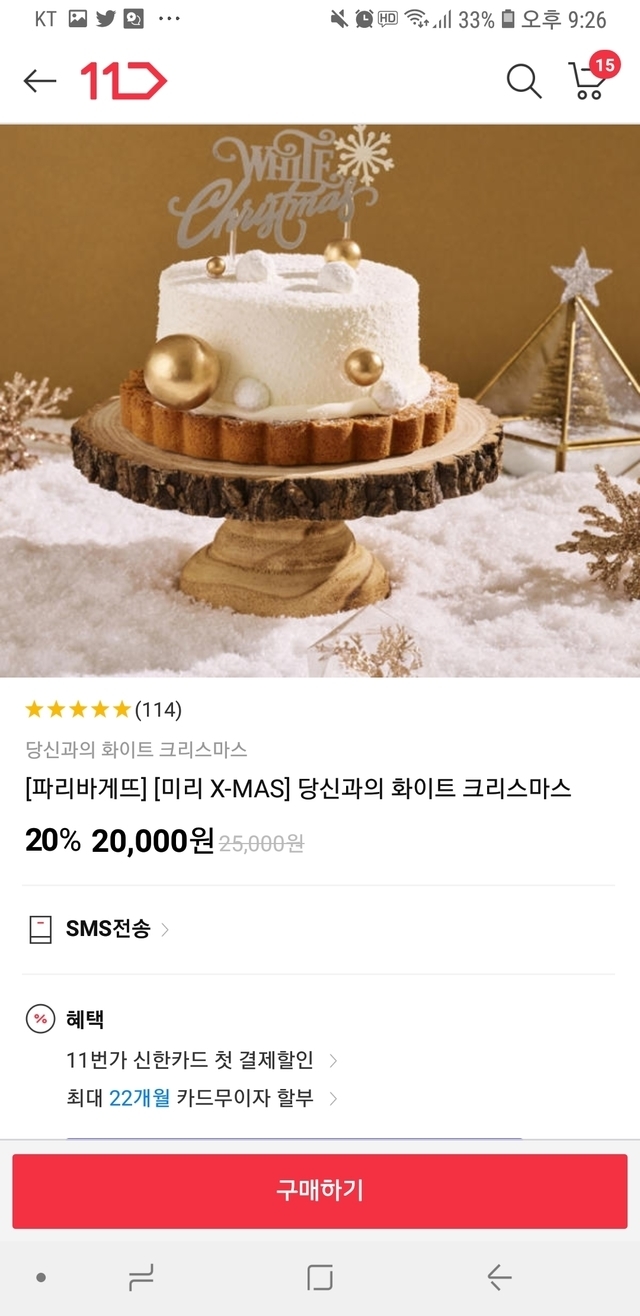Screen dimensions: 640x1316
Task: Tap the SMS전송 document icon
Action: (40, 929)
